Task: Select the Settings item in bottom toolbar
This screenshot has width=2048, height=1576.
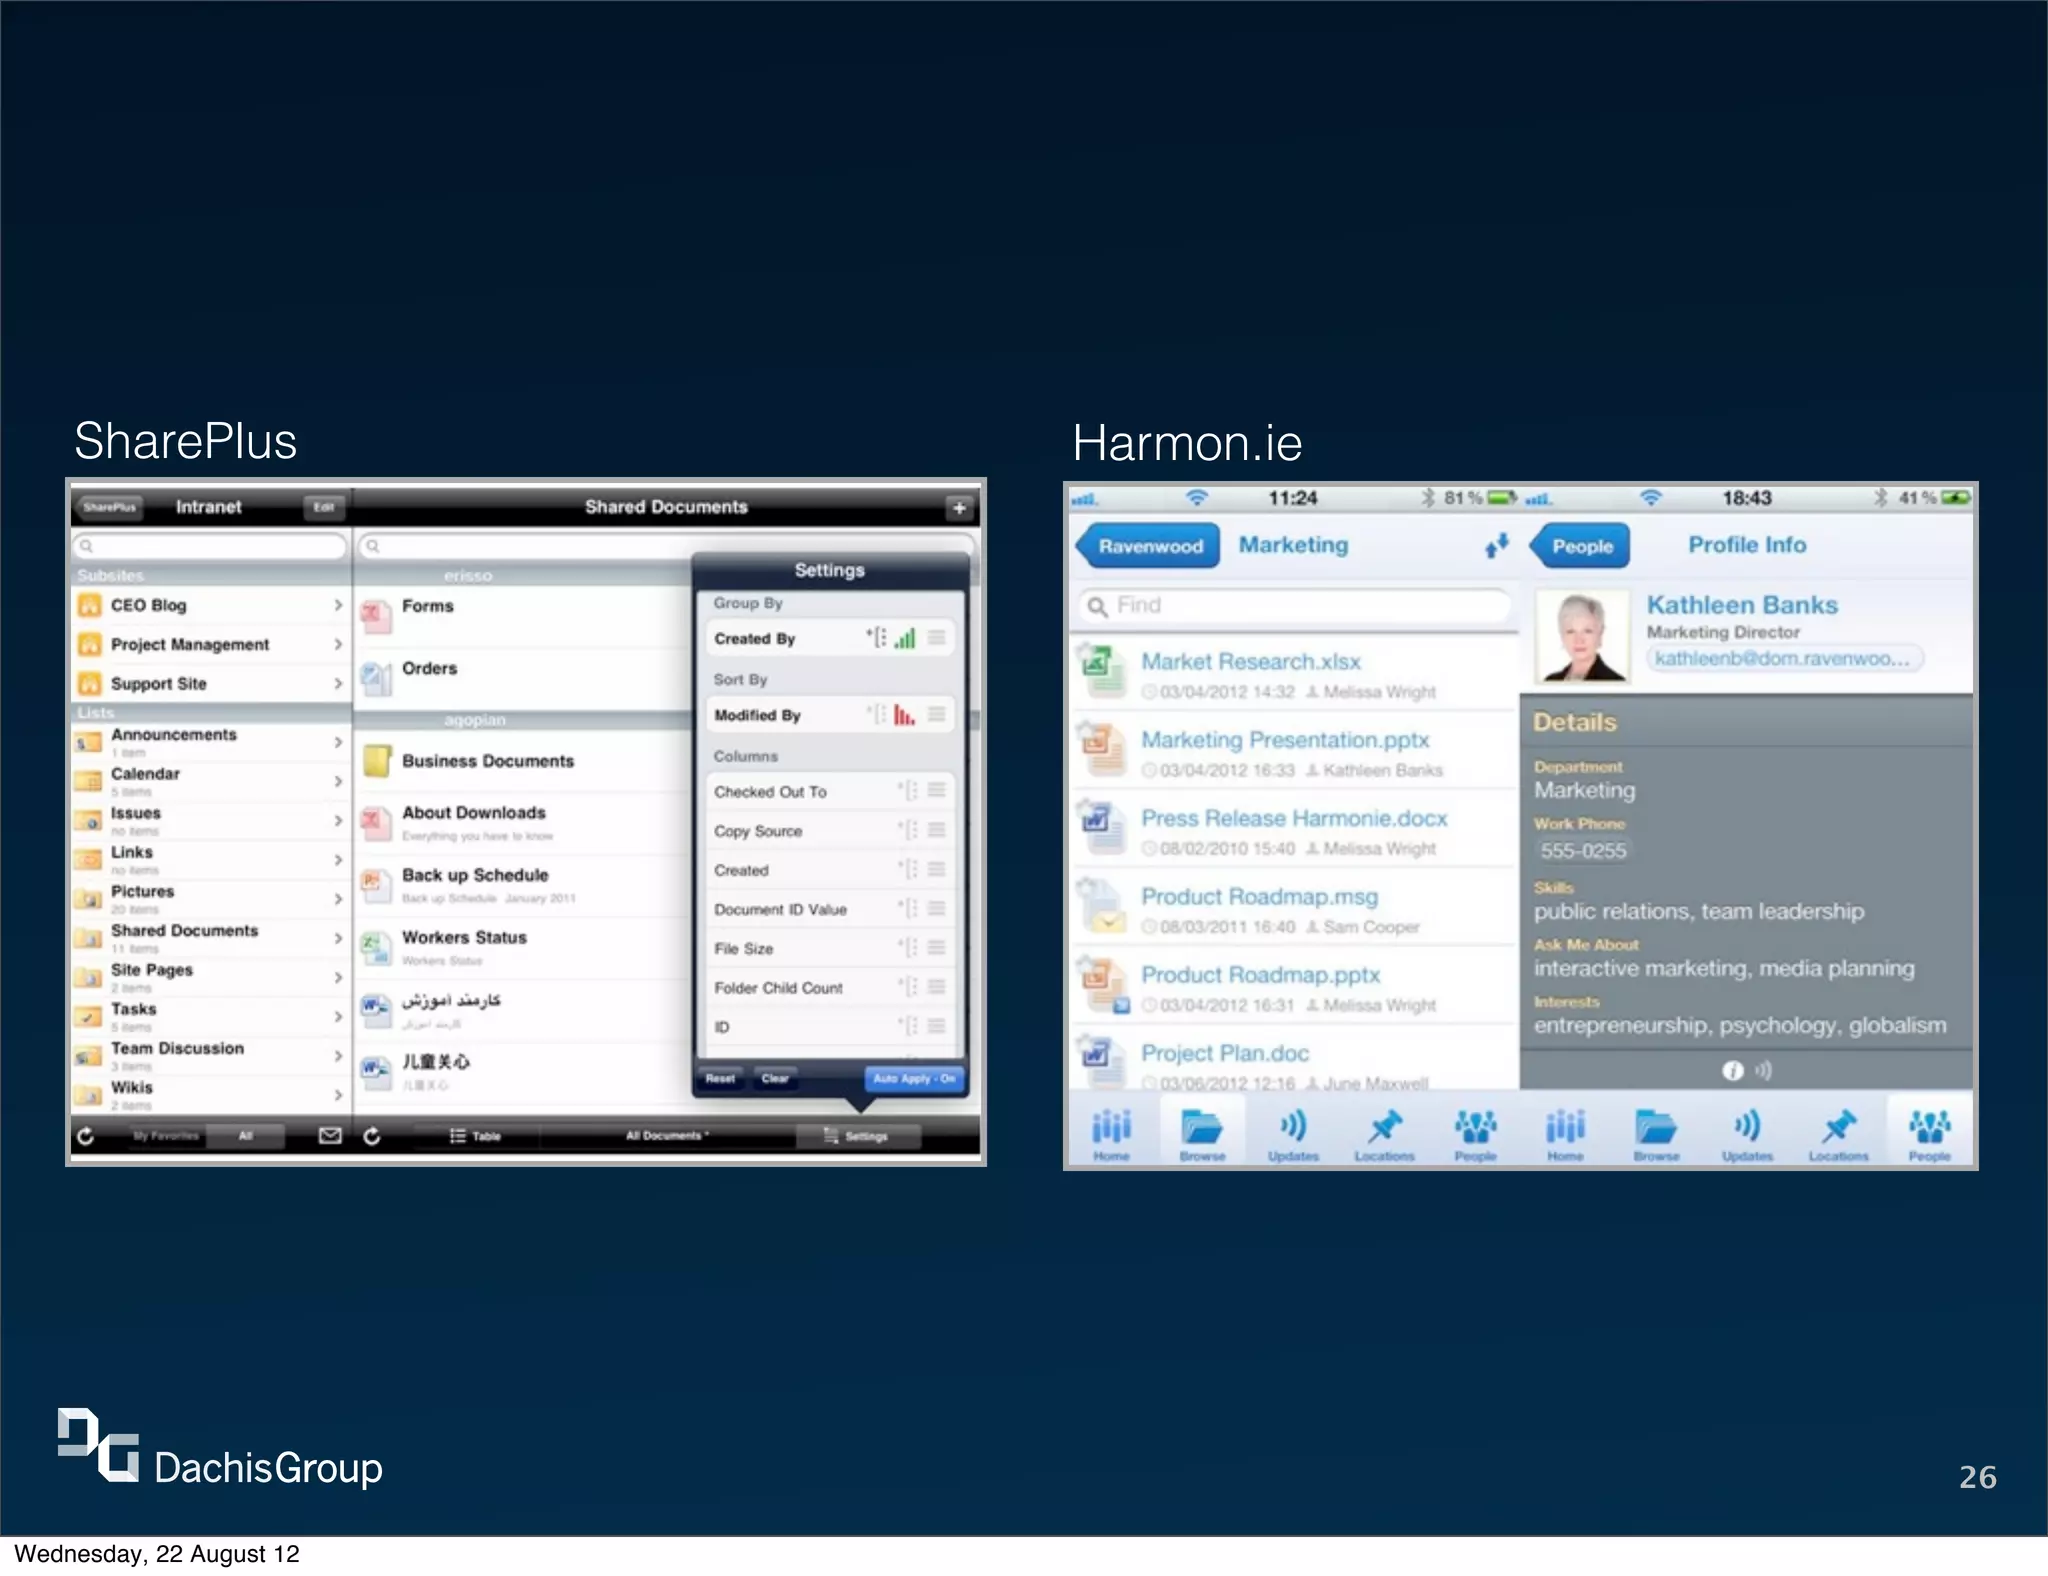Action: pos(857,1136)
